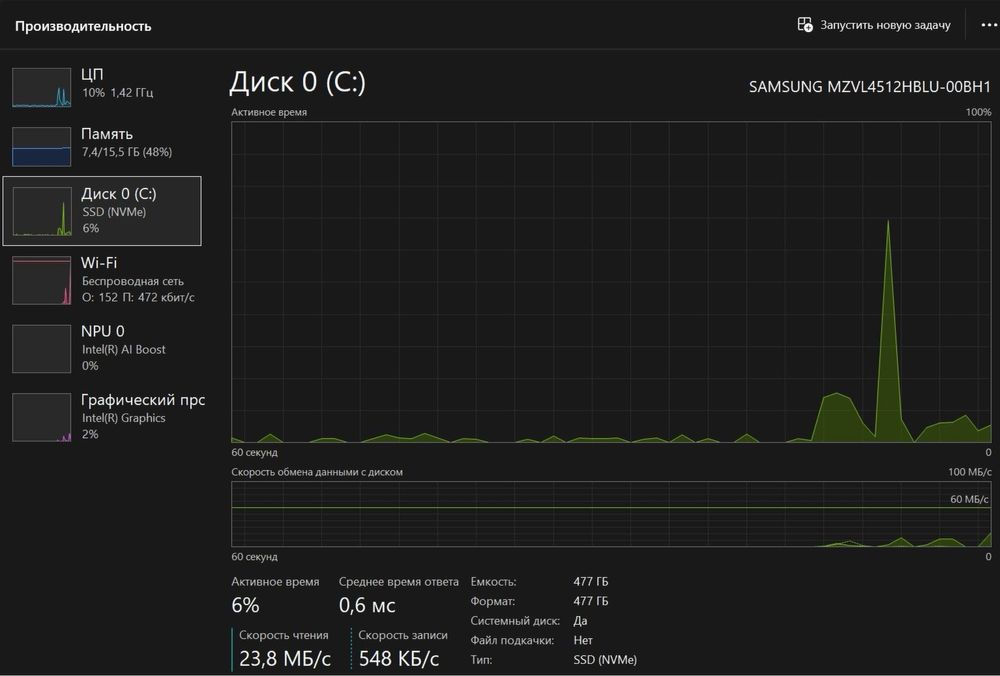Click the 548 КБ/с write speed value

click(x=399, y=658)
